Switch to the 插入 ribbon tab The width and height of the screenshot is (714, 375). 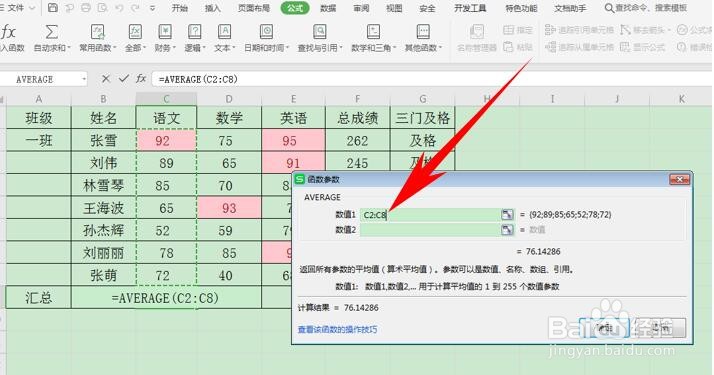212,8
